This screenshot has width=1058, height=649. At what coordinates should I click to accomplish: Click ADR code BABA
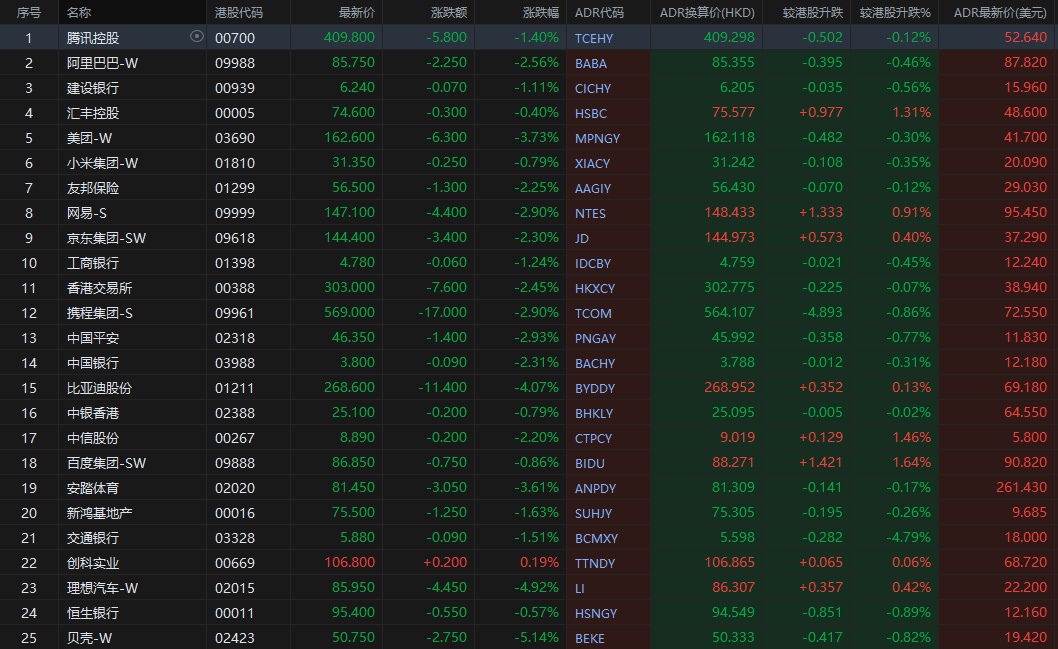[590, 63]
